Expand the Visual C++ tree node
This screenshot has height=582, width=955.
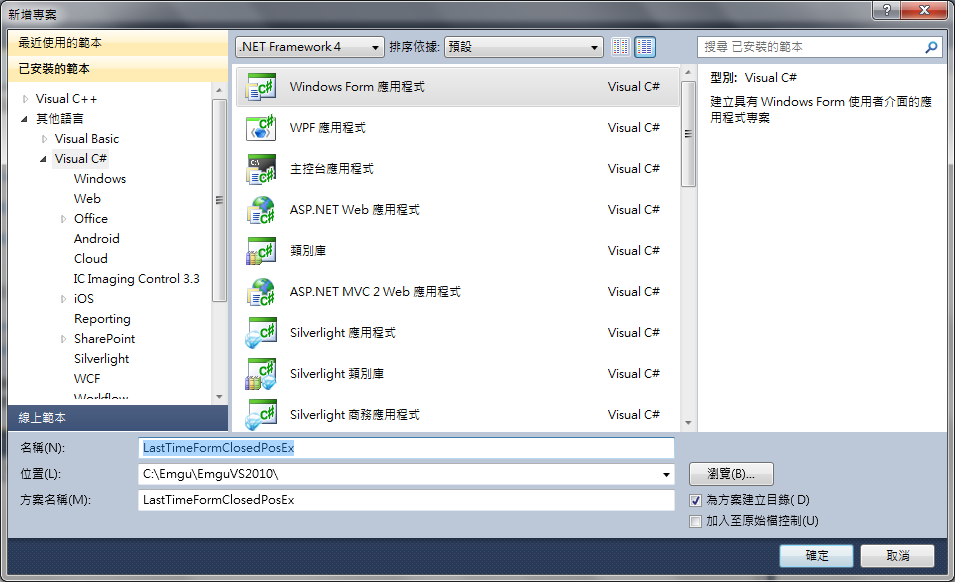point(26,99)
